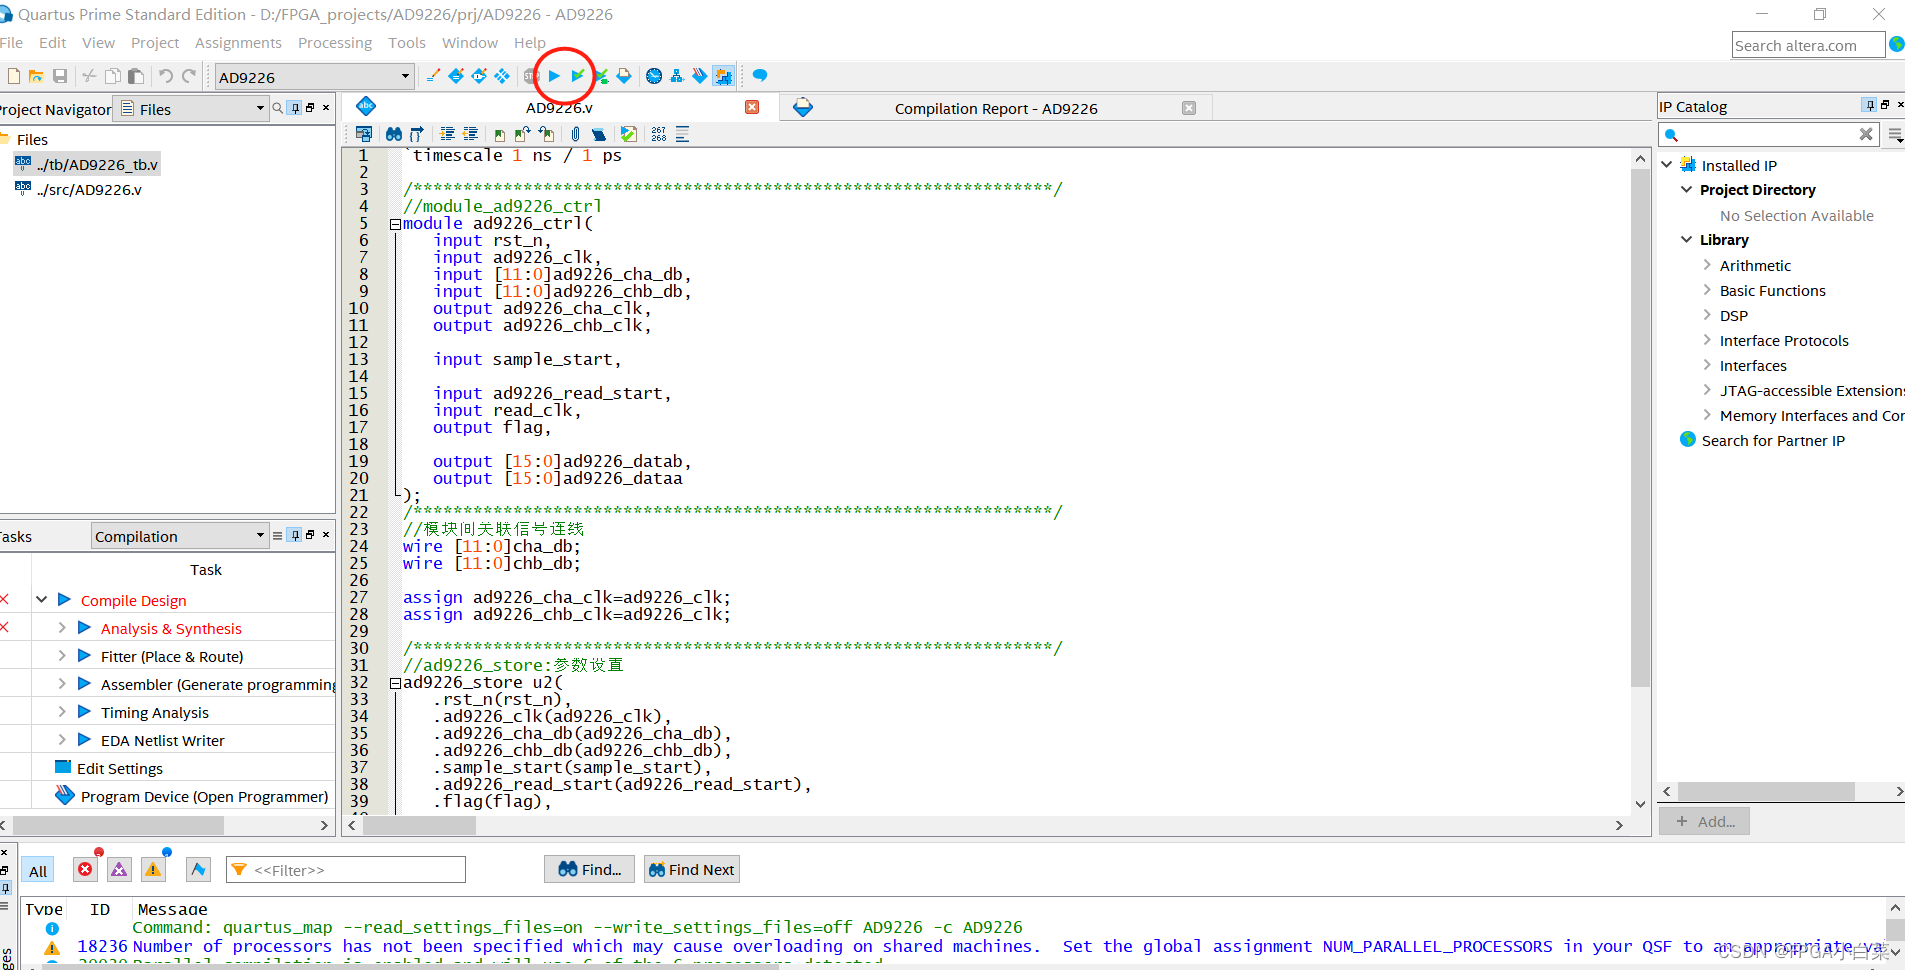Click the Undo arrow icon
This screenshot has height=970, width=1905.
(166, 76)
